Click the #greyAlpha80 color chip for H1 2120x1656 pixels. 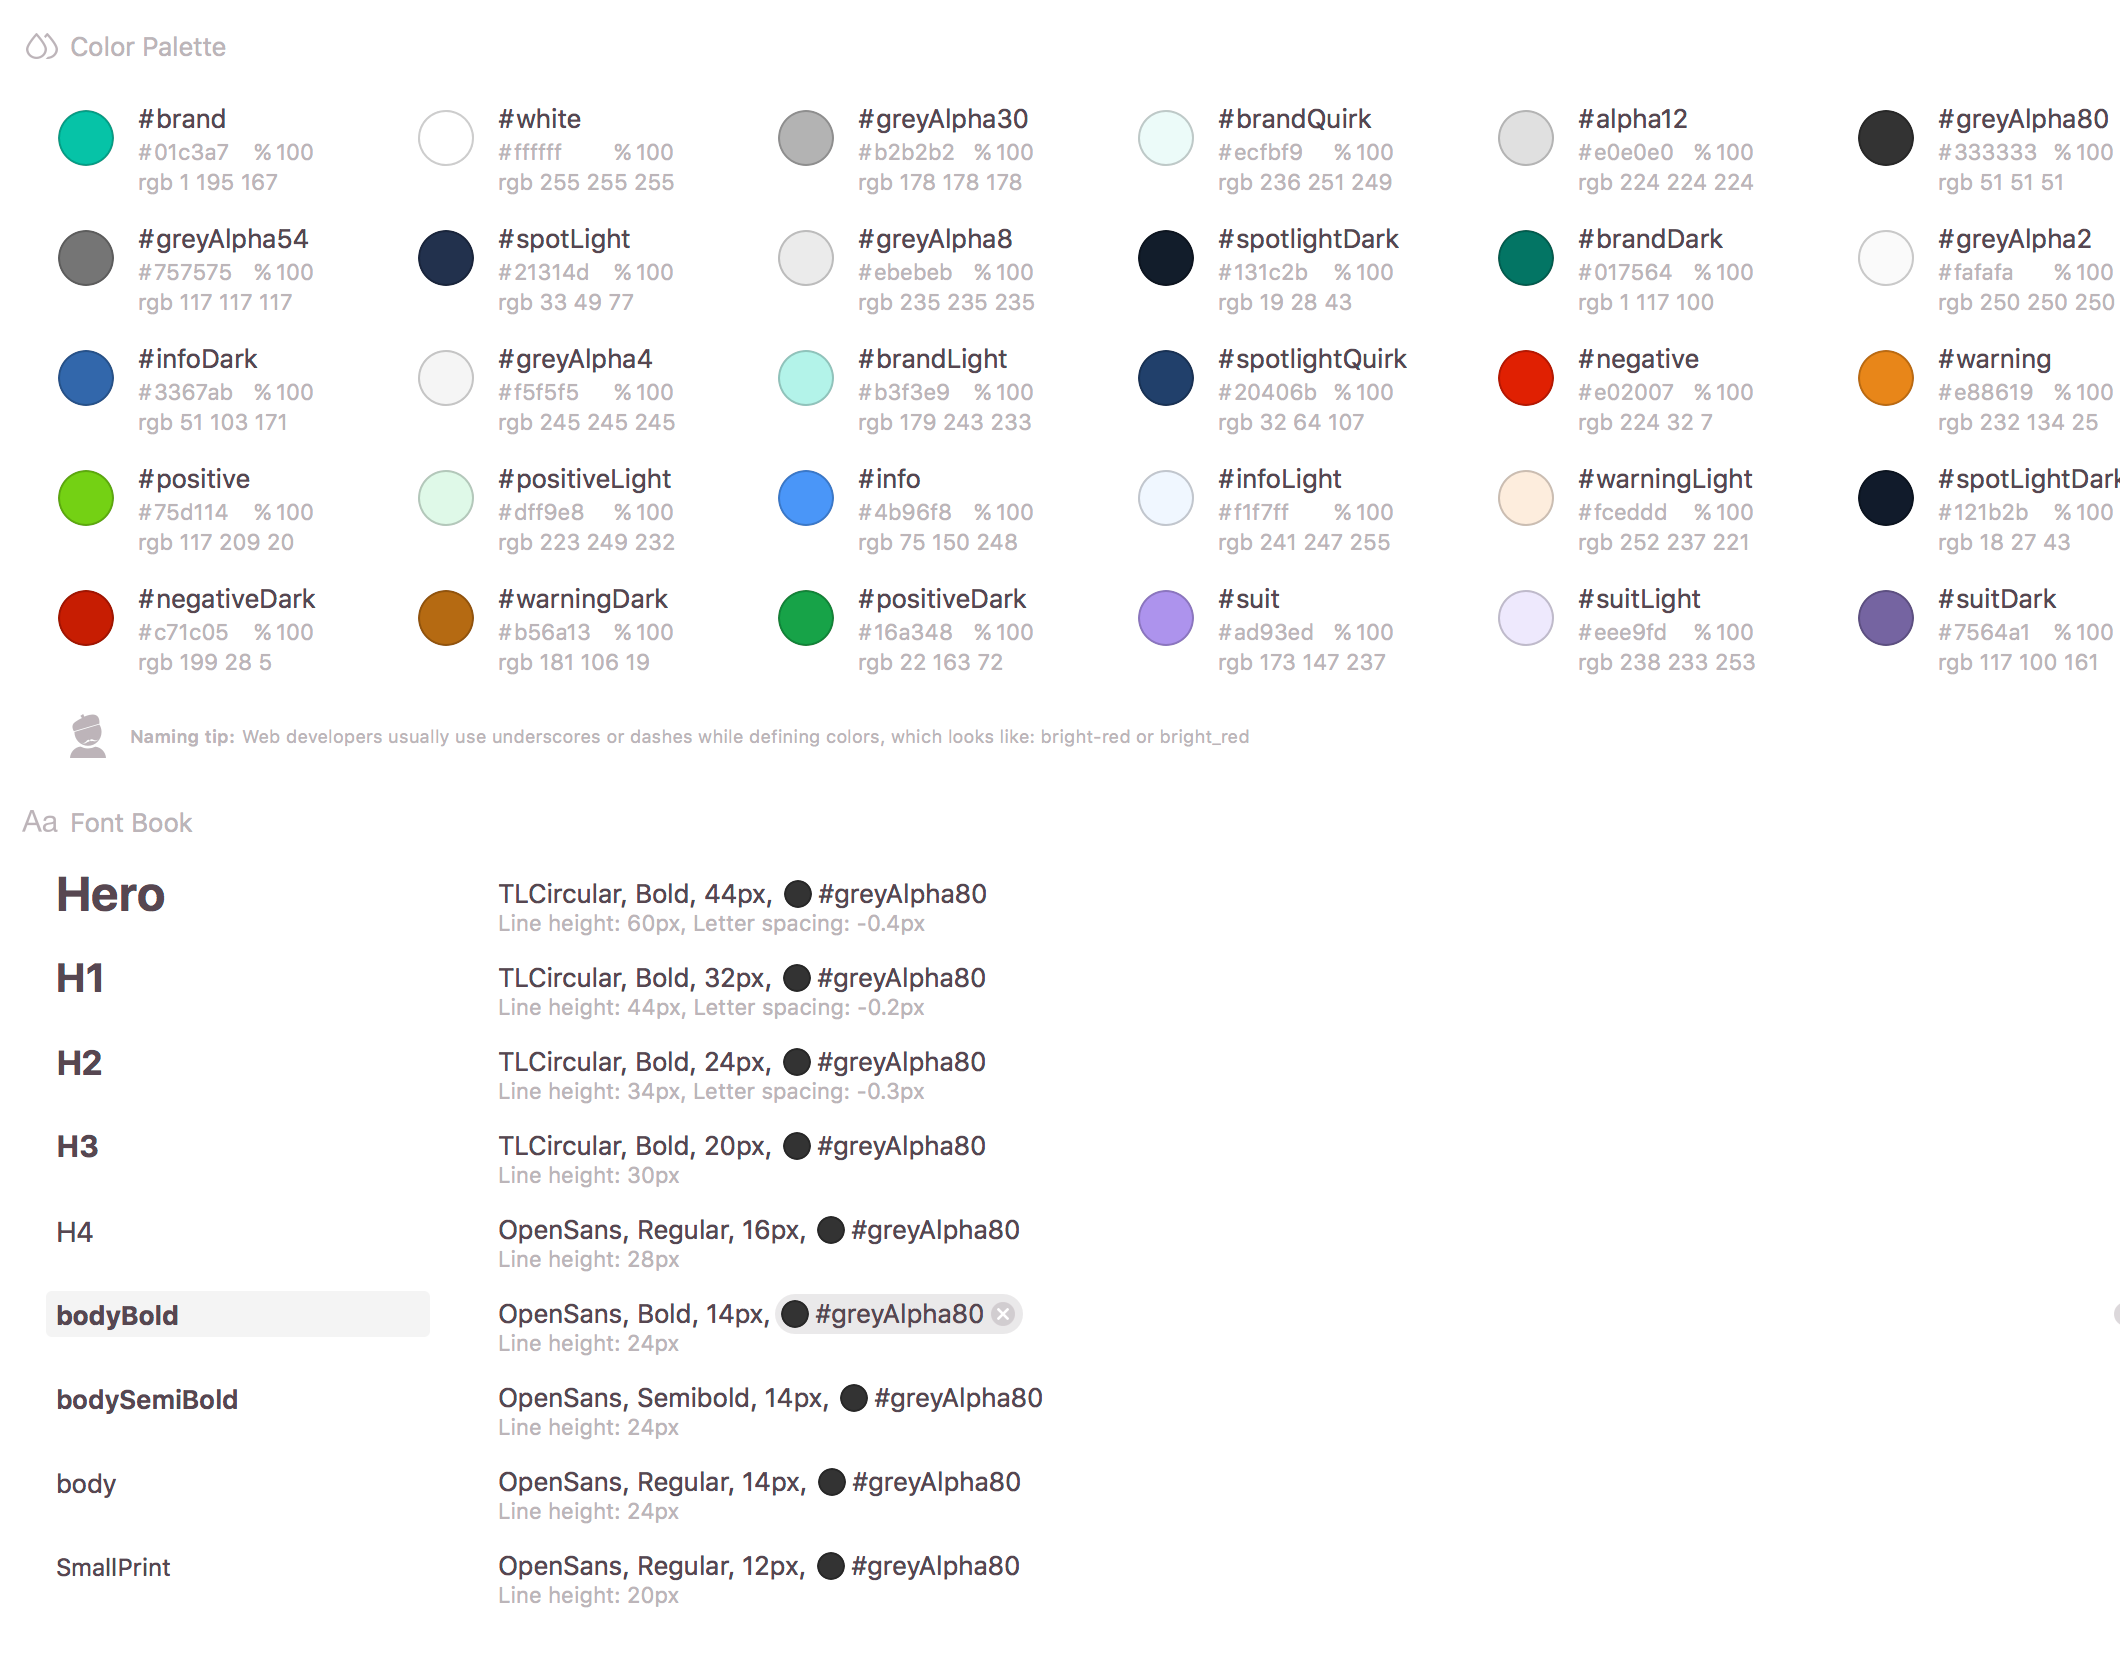(885, 978)
